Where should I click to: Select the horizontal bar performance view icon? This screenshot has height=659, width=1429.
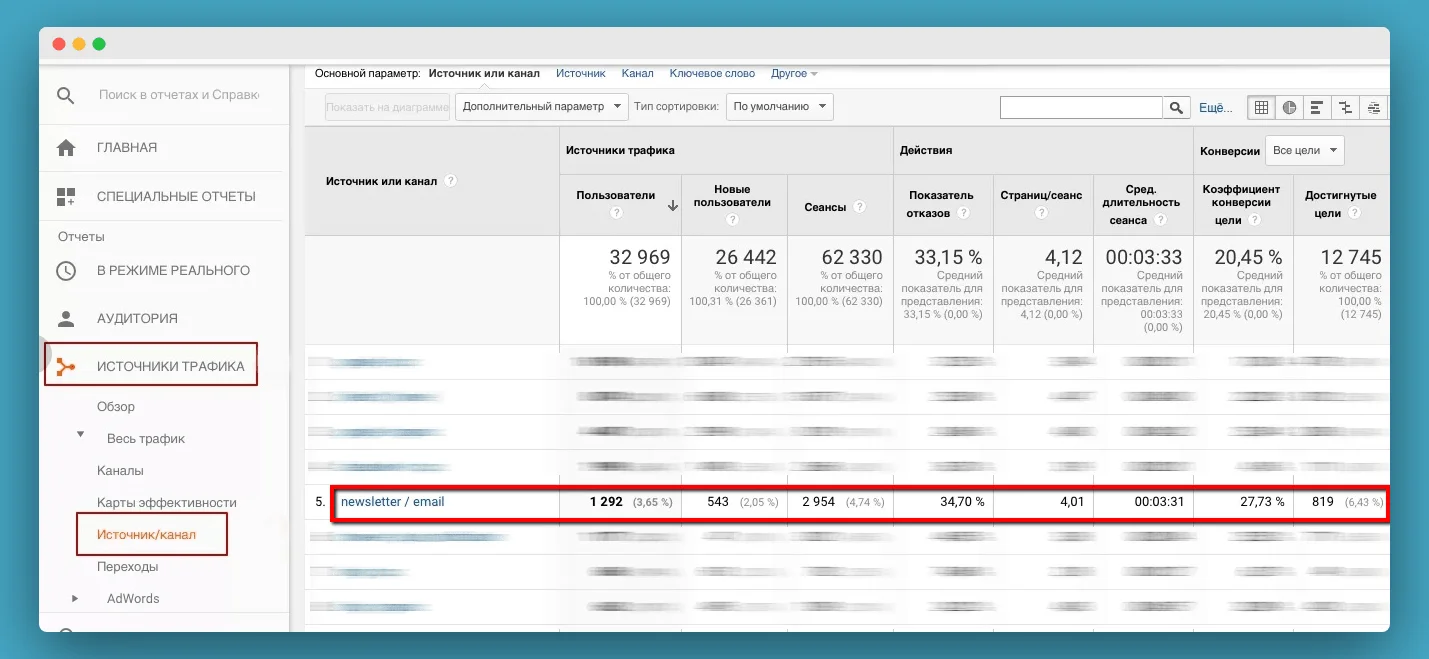1317,107
